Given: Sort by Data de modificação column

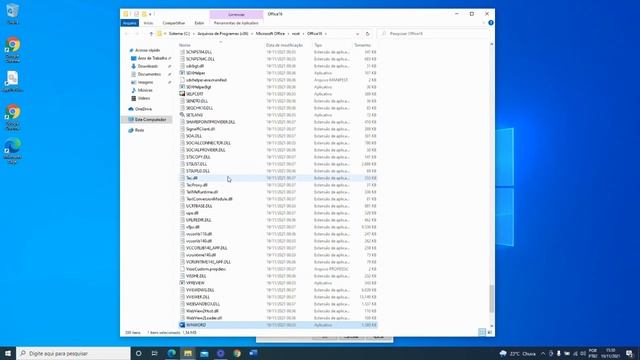Looking at the screenshot, I should pos(284,45).
